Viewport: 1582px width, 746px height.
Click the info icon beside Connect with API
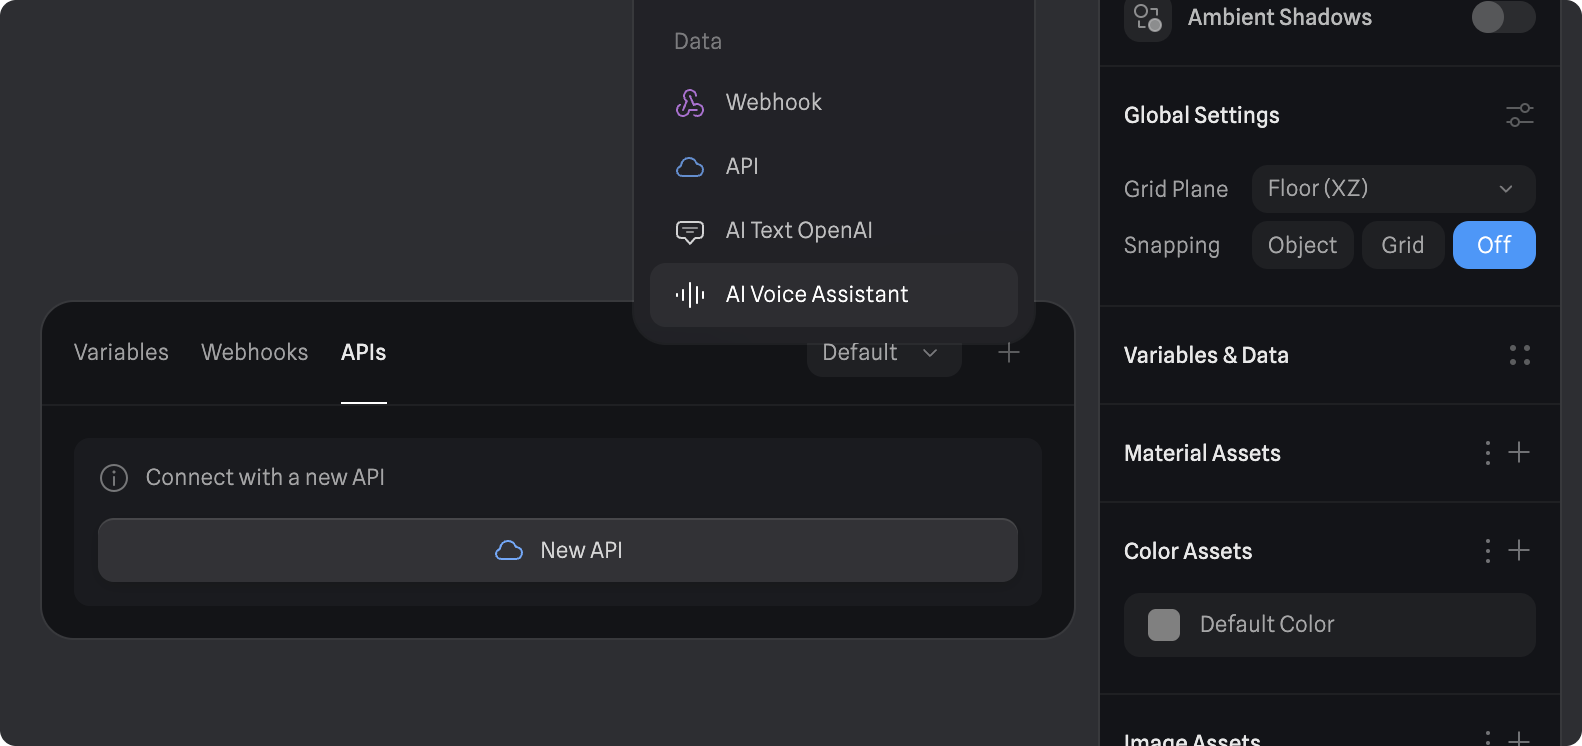pos(114,478)
